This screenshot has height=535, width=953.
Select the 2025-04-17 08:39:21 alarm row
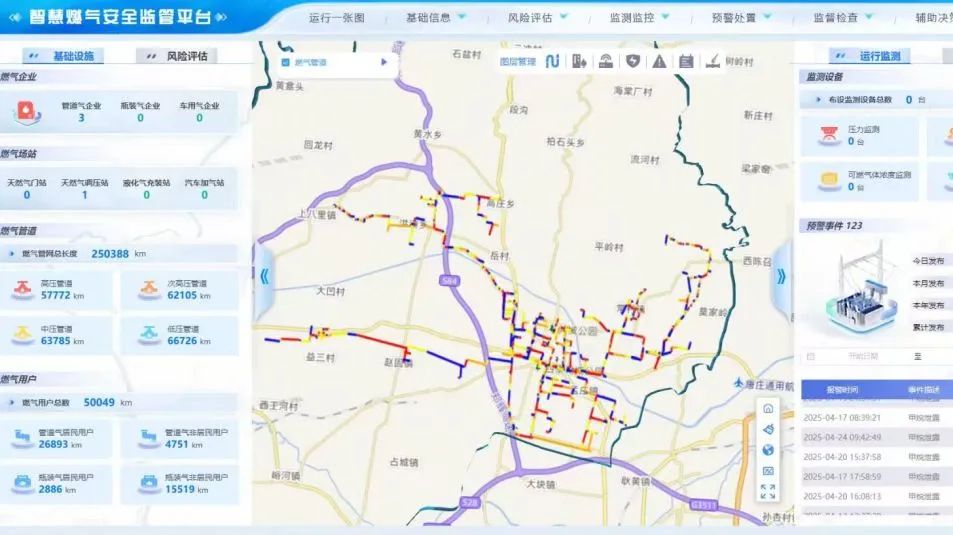click(x=877, y=418)
